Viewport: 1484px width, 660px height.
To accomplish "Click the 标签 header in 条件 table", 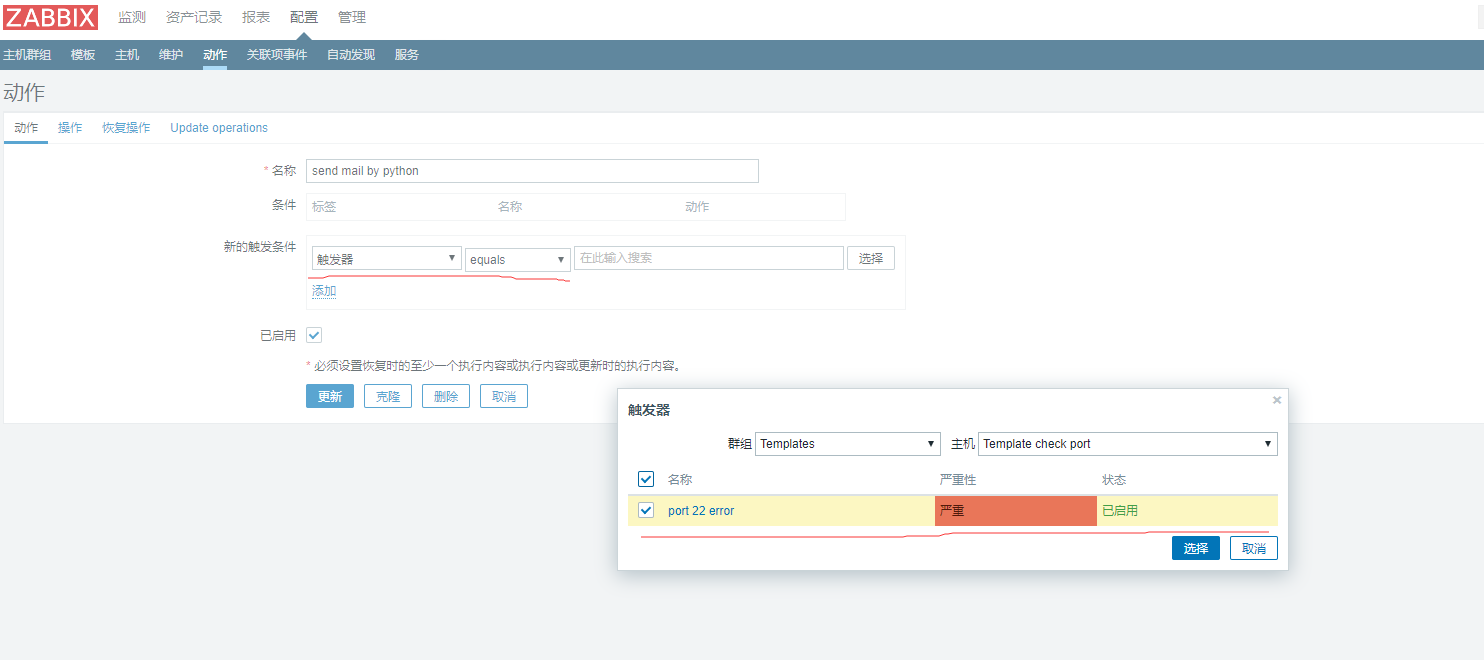I will 324,207.
